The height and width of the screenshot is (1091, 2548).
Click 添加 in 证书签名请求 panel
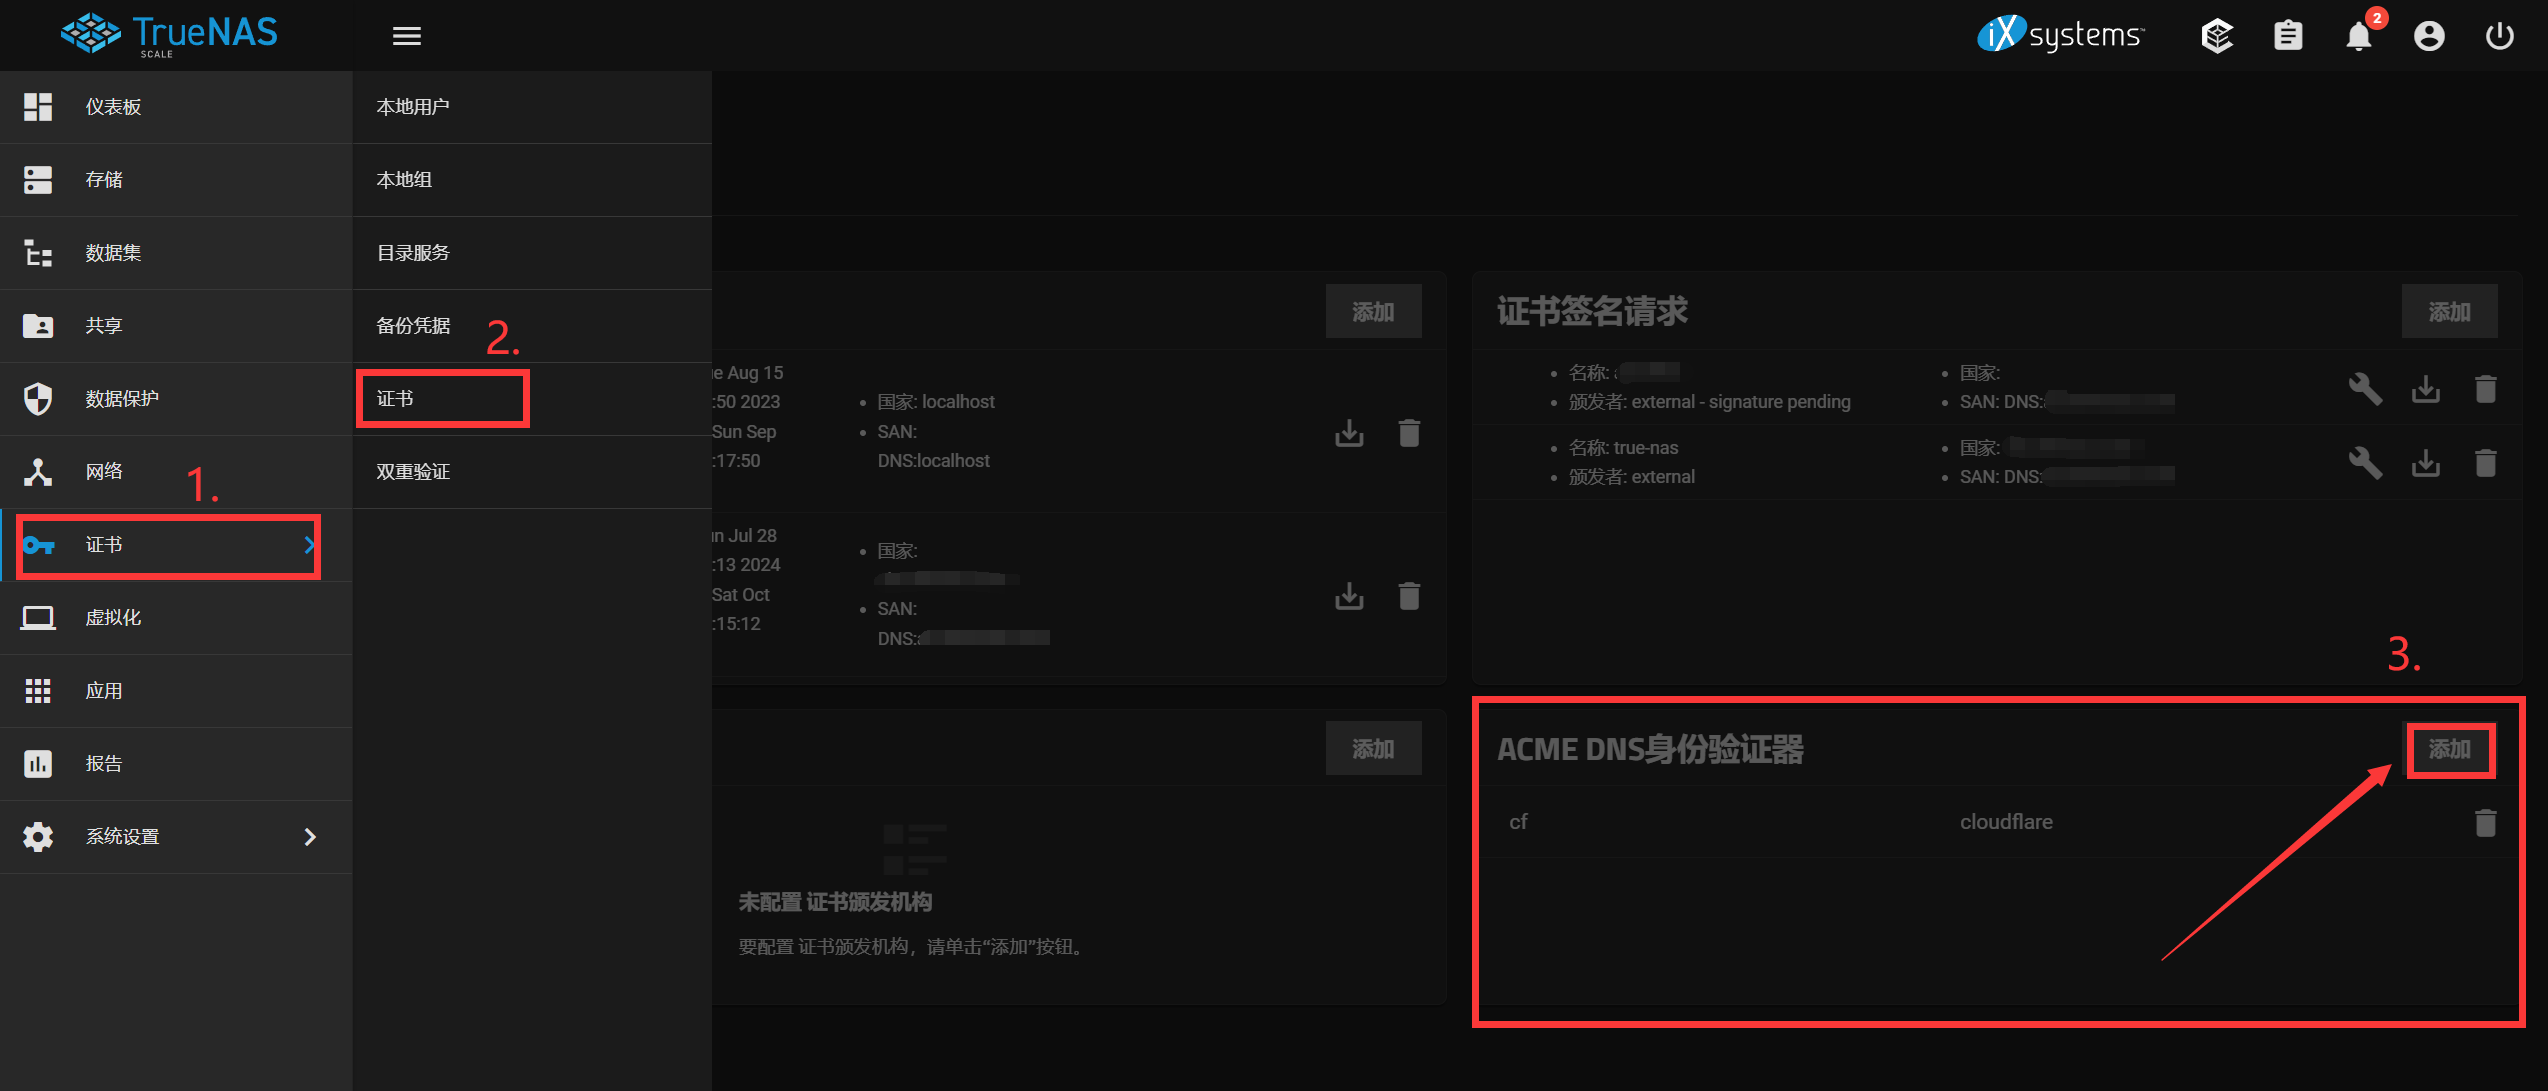click(2449, 312)
